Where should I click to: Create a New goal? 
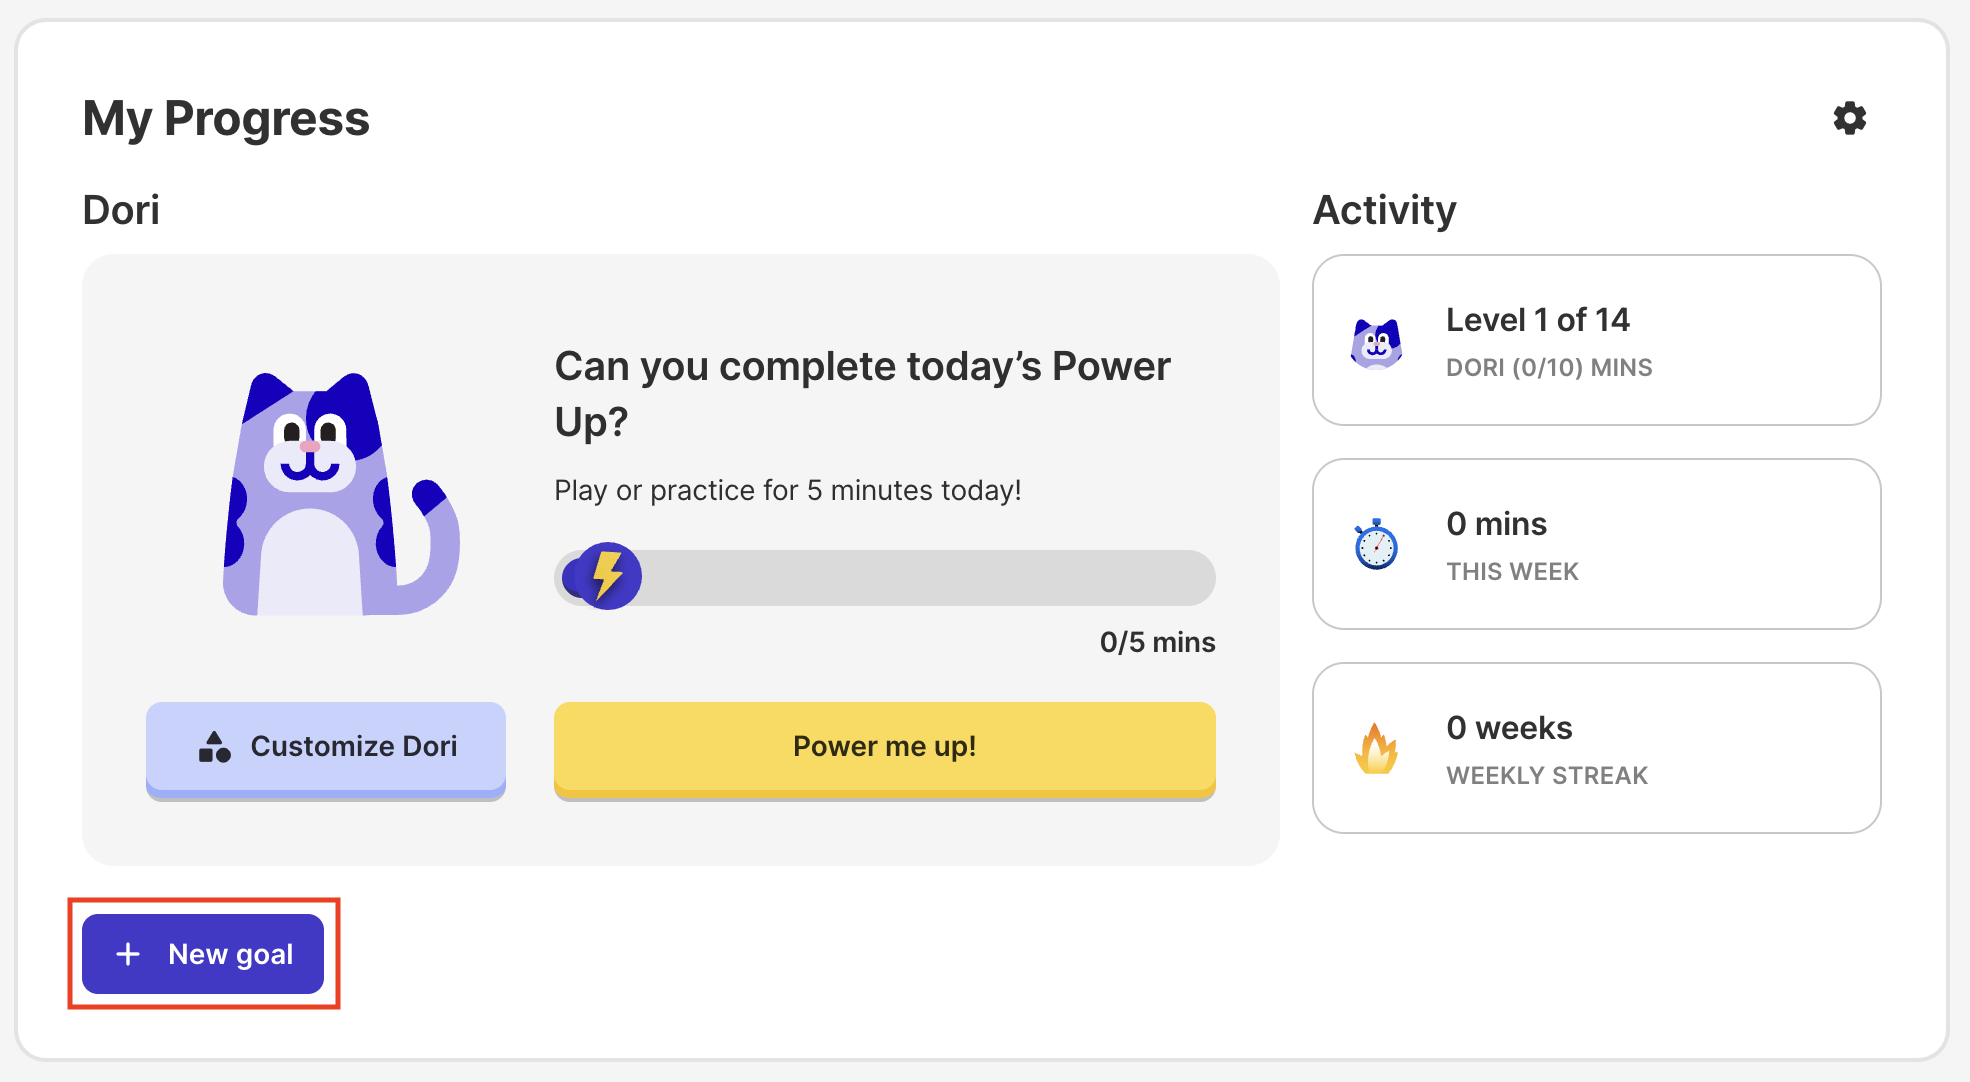[x=203, y=954]
